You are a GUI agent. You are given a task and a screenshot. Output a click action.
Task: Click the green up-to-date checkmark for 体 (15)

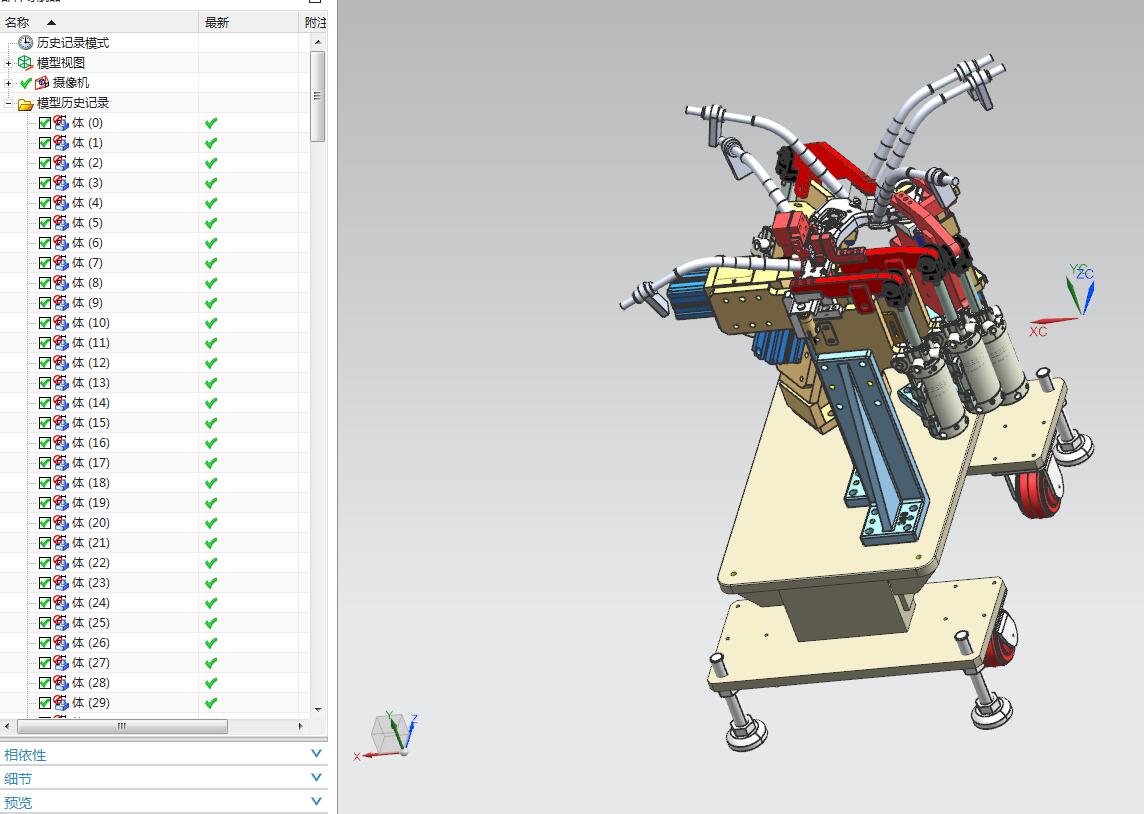(211, 422)
